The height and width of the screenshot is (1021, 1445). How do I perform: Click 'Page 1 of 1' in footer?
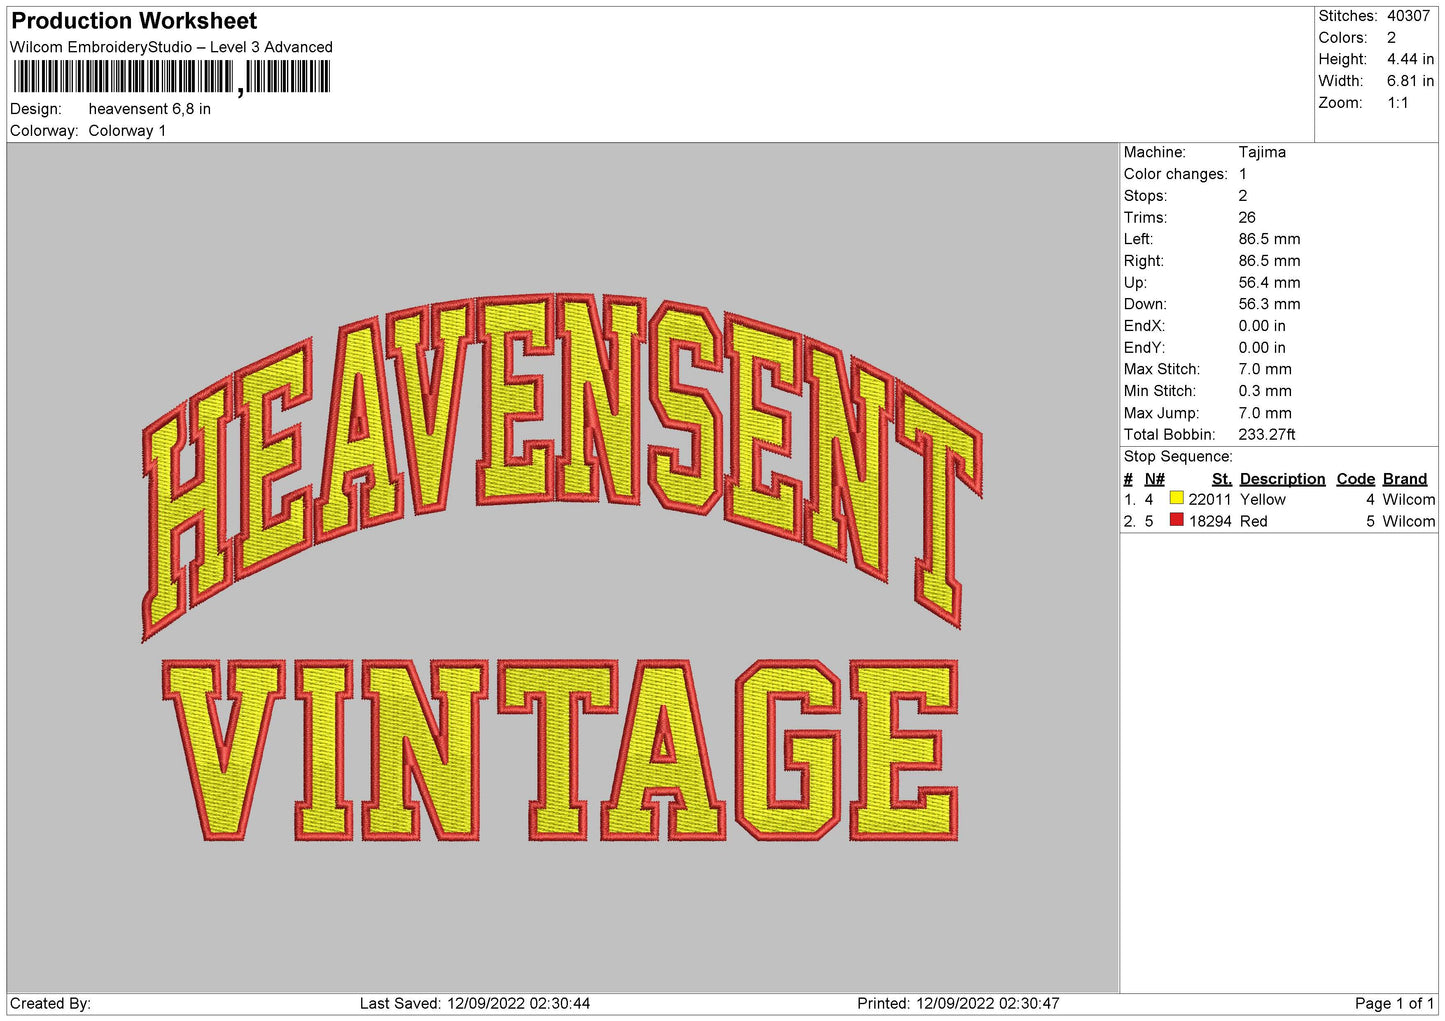(x=1394, y=1004)
